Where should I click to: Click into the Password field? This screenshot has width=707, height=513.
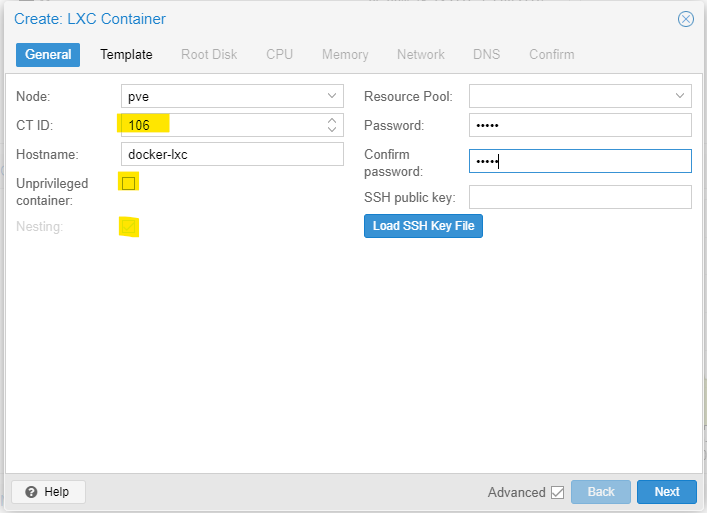tap(580, 125)
